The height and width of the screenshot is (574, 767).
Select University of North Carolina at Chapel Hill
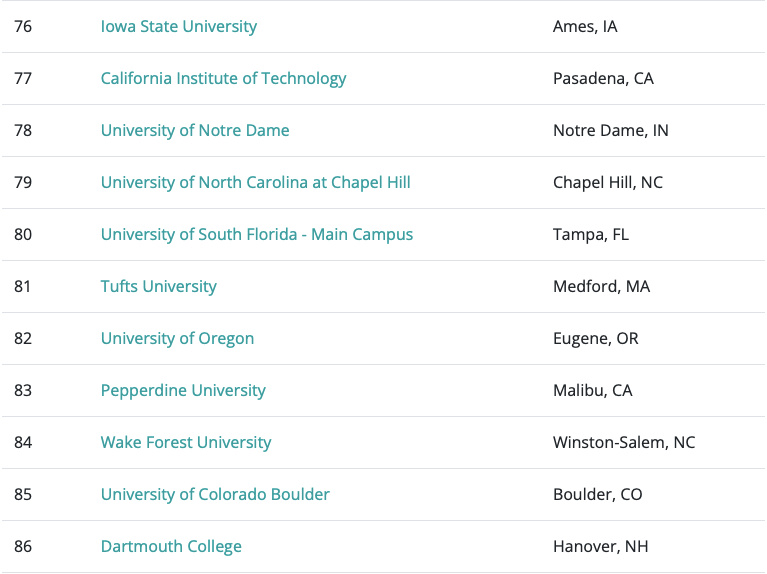[x=255, y=183]
